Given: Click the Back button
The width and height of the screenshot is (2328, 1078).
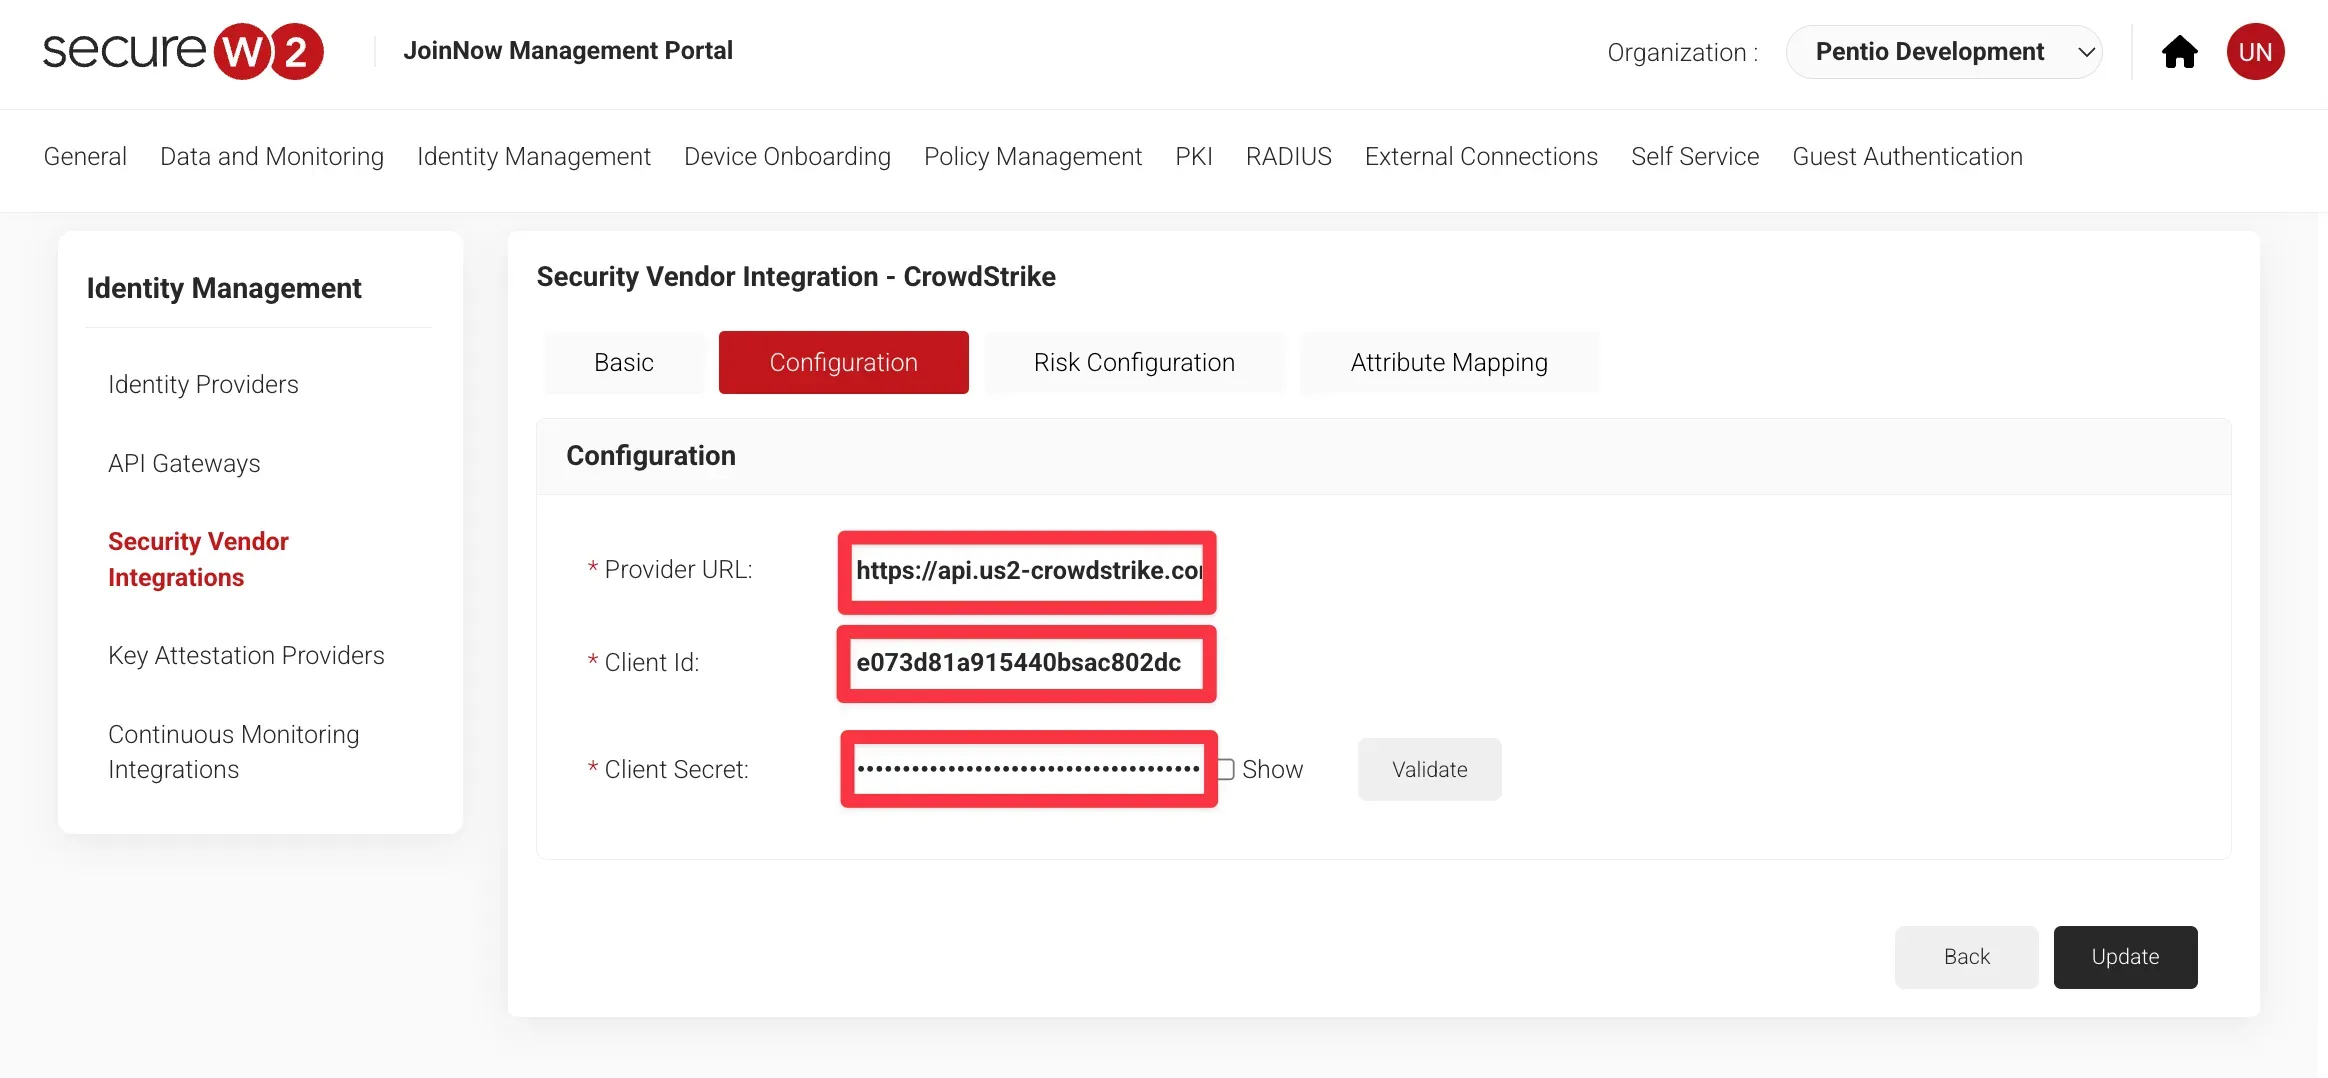Looking at the screenshot, I should (x=1966, y=957).
